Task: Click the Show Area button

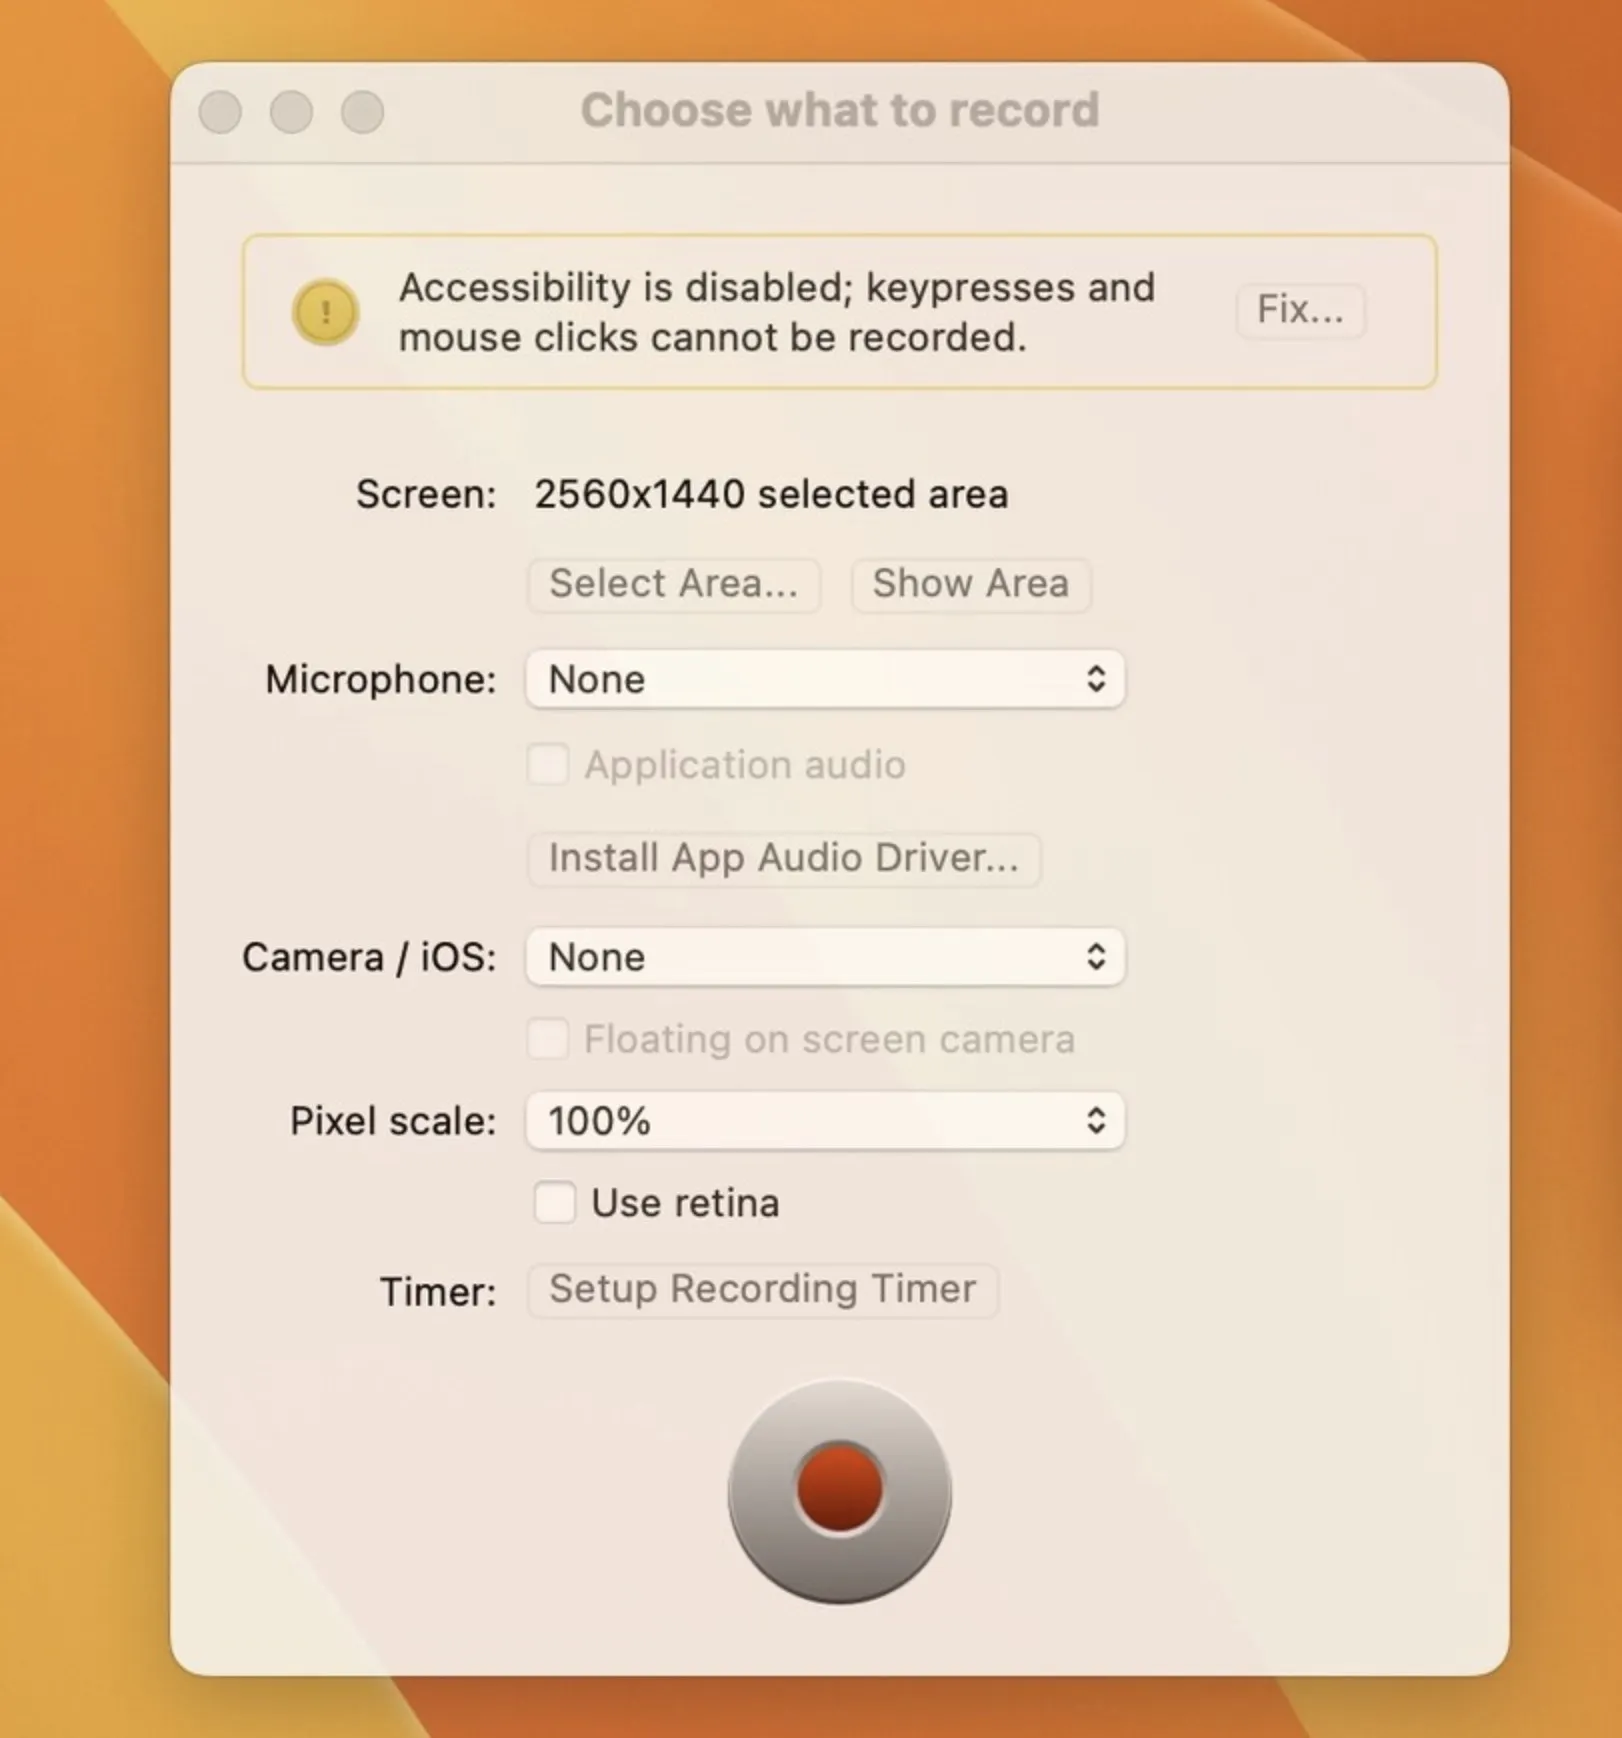Action: point(971,584)
